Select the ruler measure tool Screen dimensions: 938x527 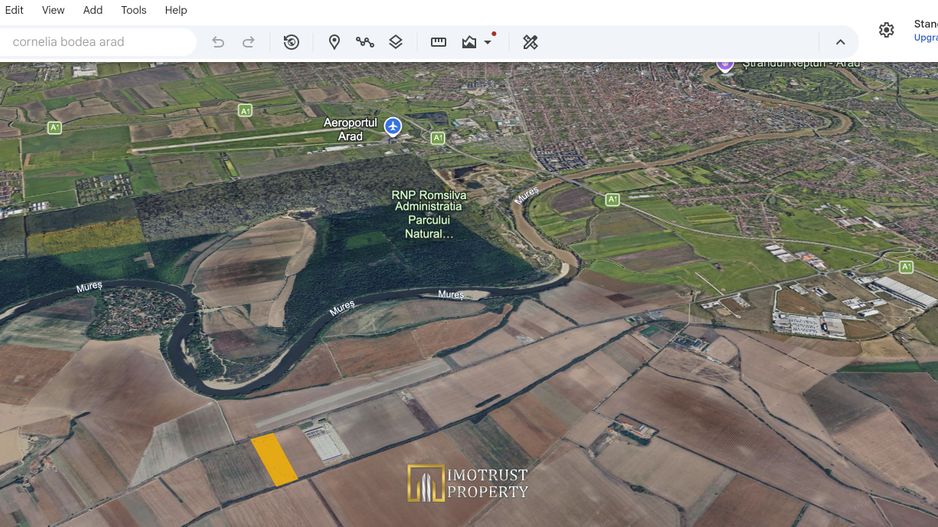pos(438,42)
